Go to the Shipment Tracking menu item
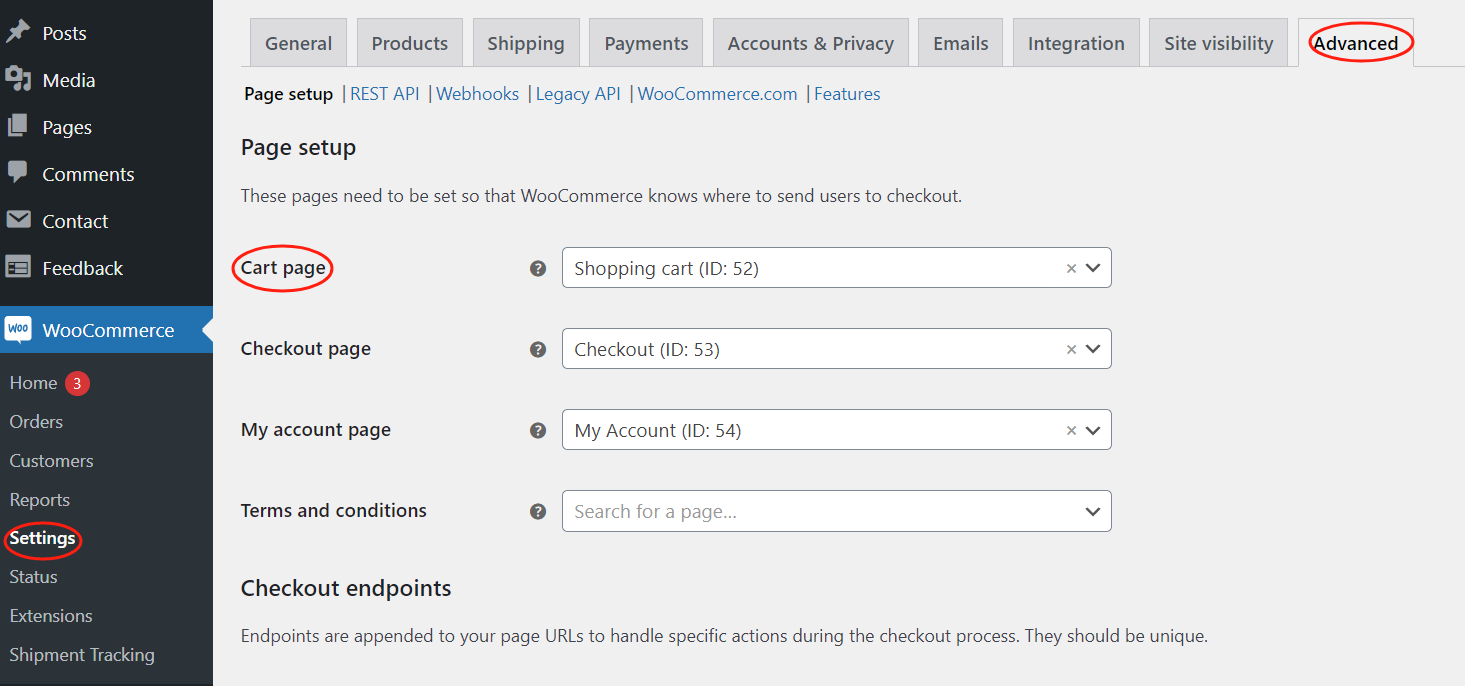This screenshot has width=1465, height=686. [x=82, y=654]
